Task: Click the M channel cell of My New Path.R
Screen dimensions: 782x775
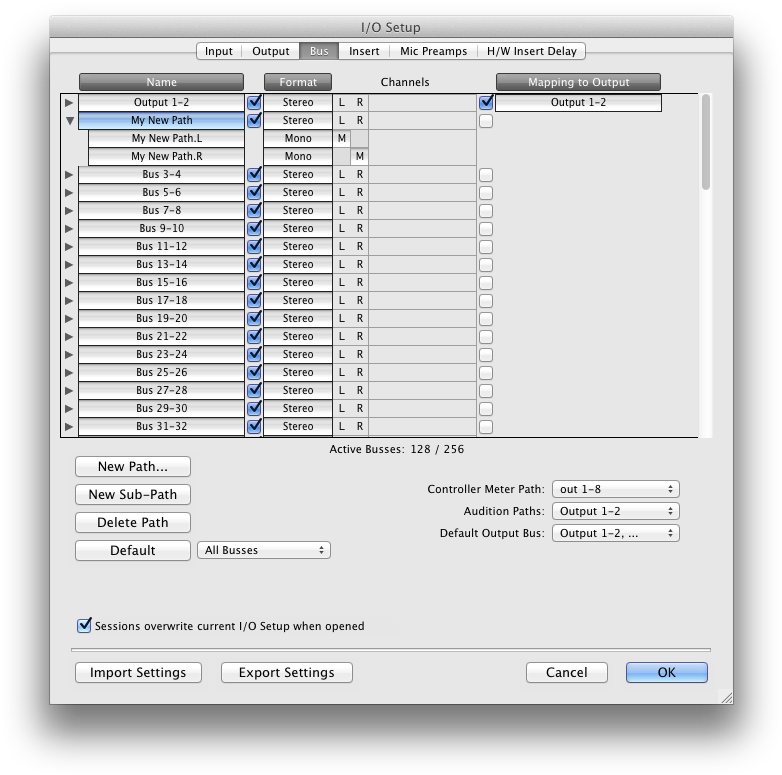Action: (x=360, y=156)
